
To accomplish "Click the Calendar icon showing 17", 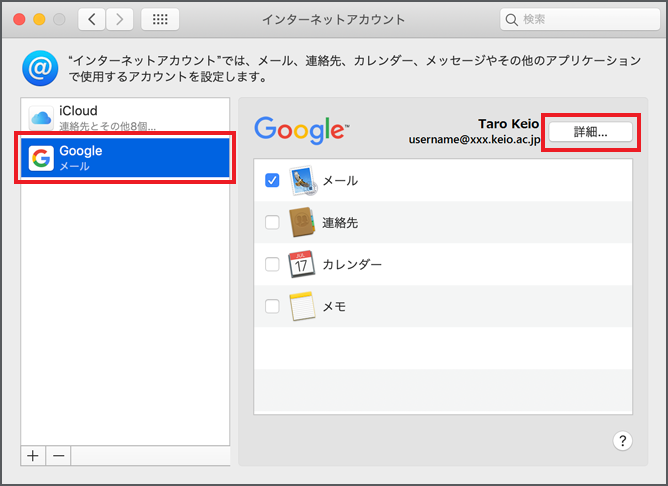I will pyautogui.click(x=302, y=264).
